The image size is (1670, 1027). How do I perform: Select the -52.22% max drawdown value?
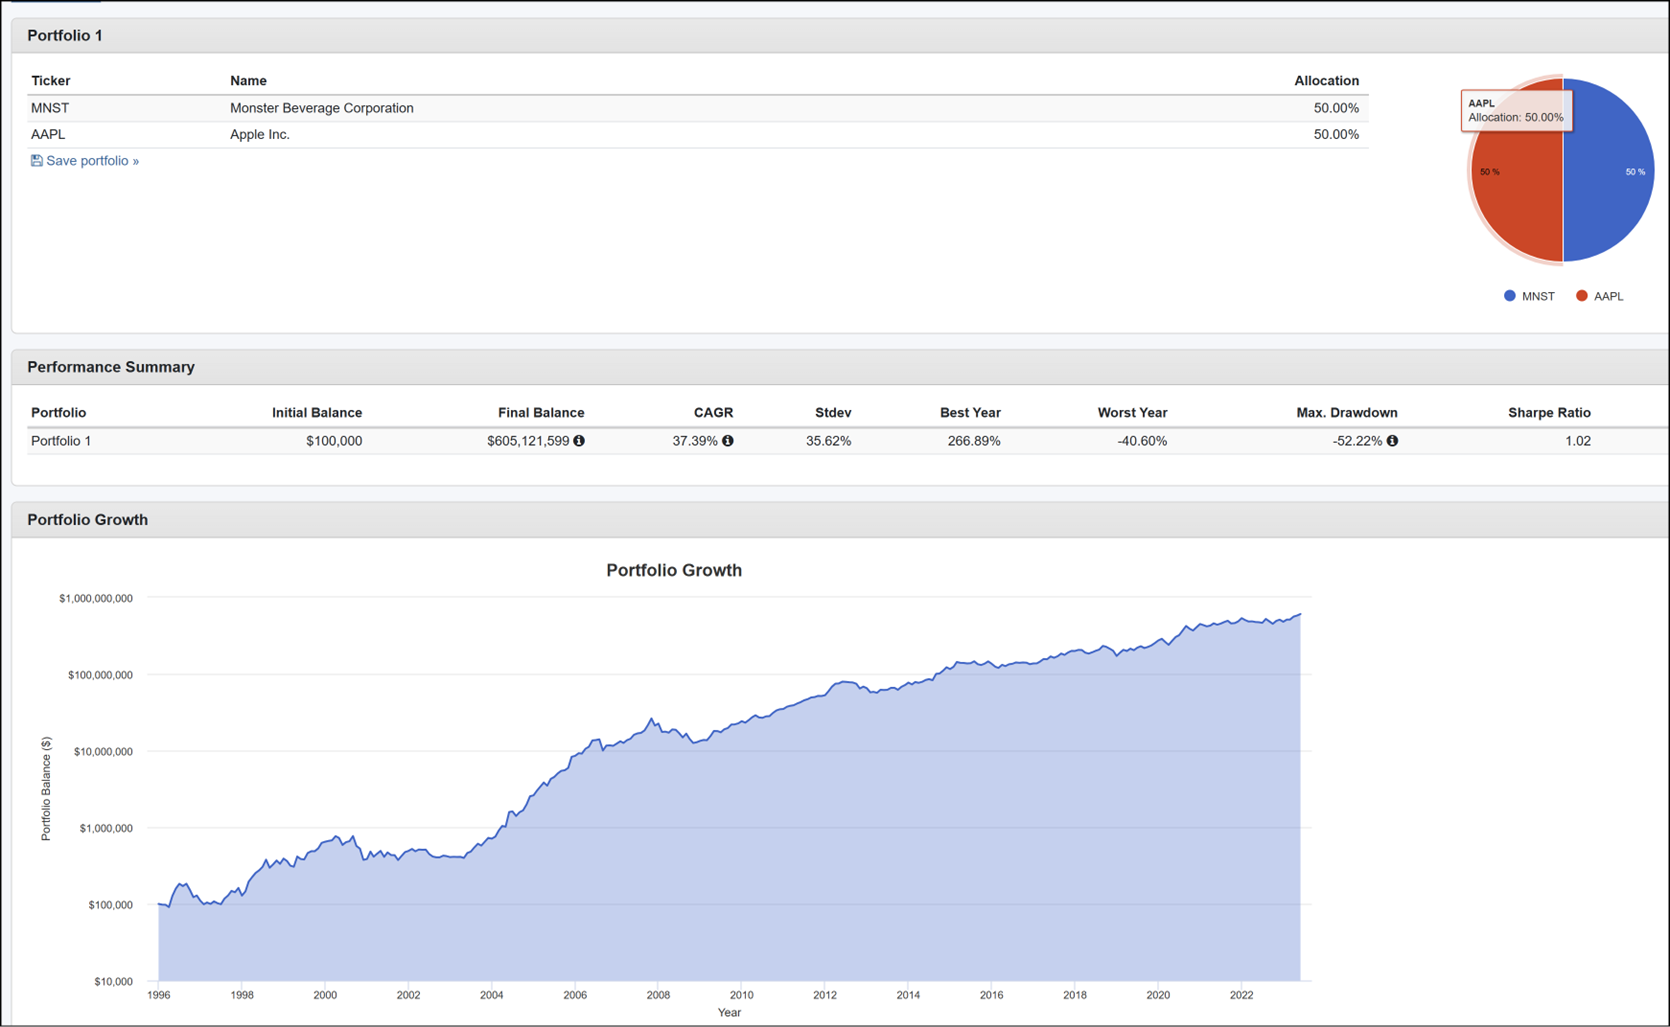(1358, 441)
